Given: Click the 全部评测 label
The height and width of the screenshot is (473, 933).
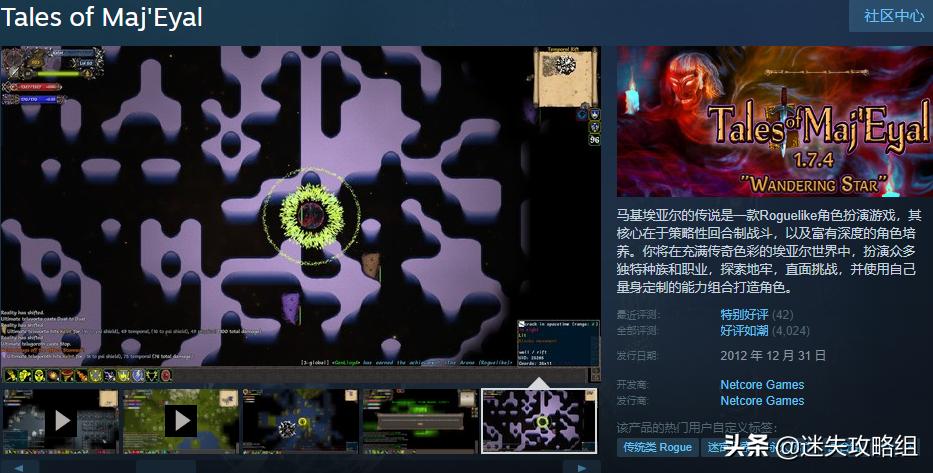Looking at the screenshot, I should [x=638, y=331].
